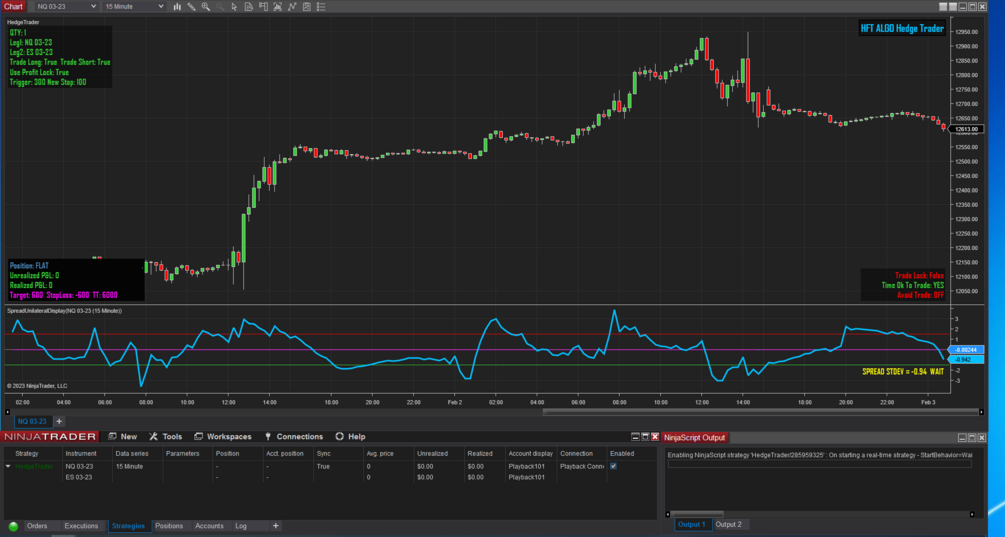
Task: Select the Output 1 tab
Action: [x=692, y=524]
